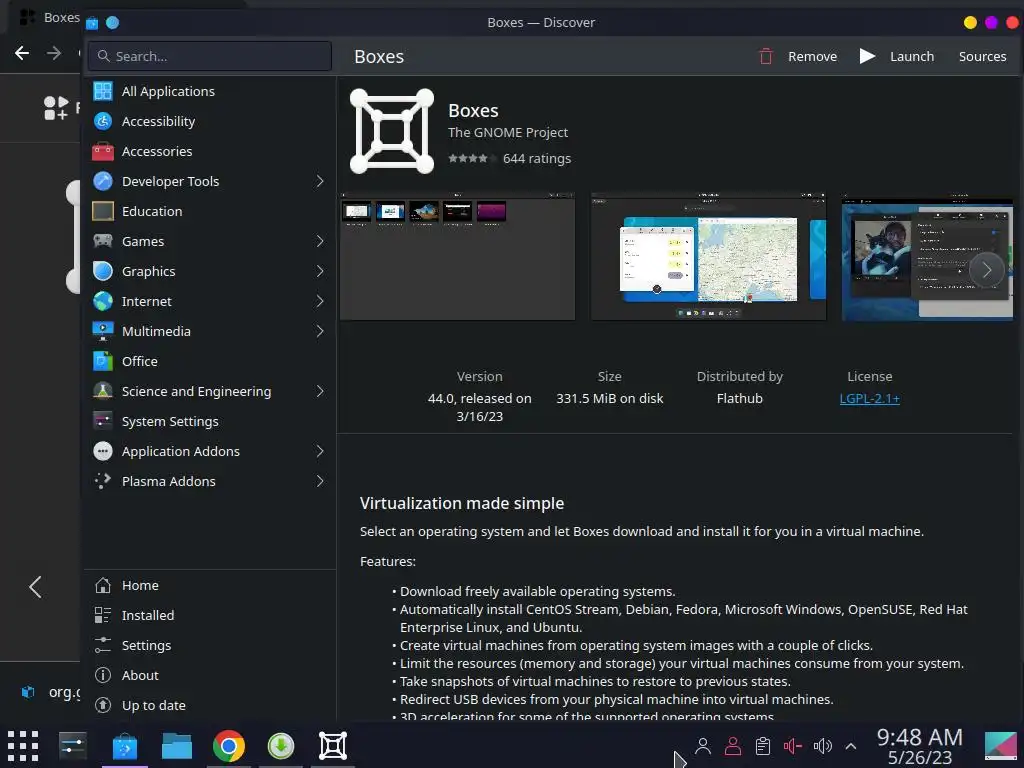Open All Applications category
The height and width of the screenshot is (768, 1024).
(x=209, y=91)
